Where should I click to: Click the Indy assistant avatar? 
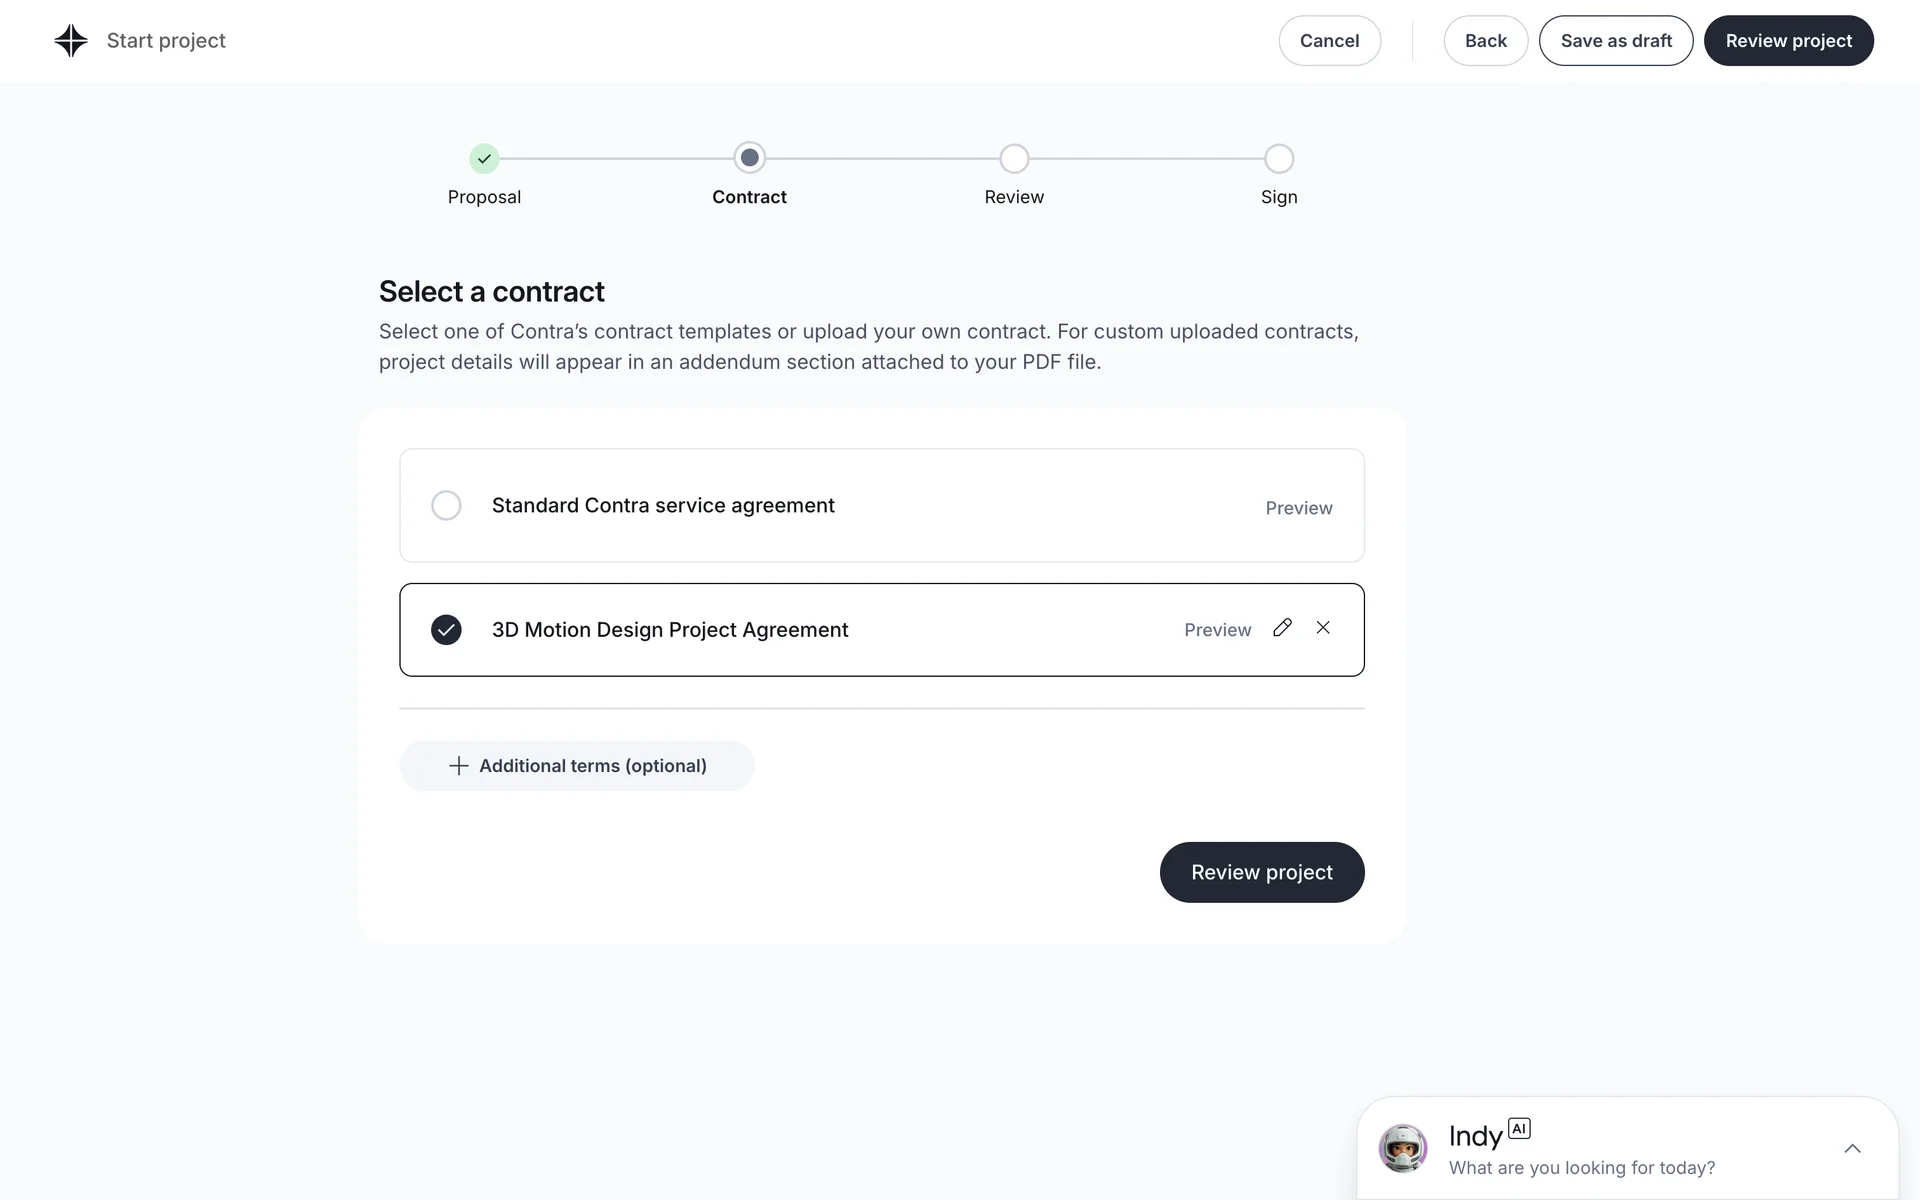pyautogui.click(x=1403, y=1148)
